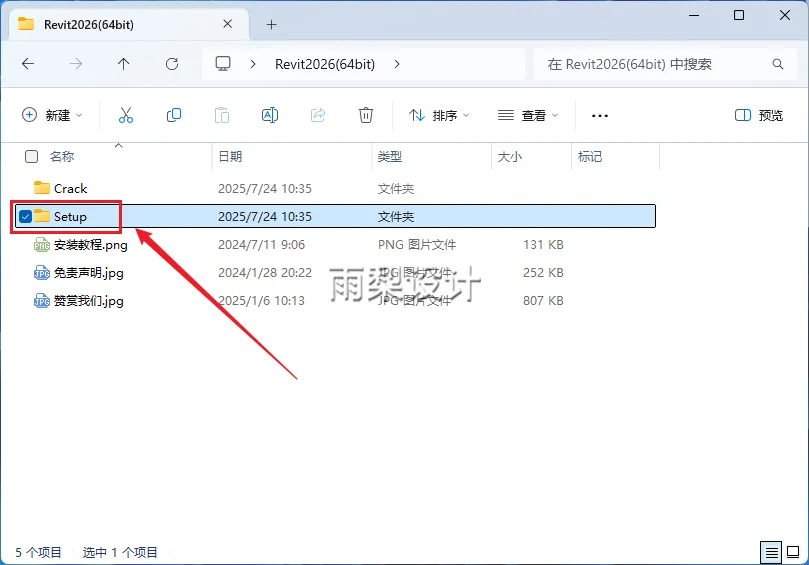Uncheck the Setup folder checkbox
809x565 pixels.
coord(25,216)
